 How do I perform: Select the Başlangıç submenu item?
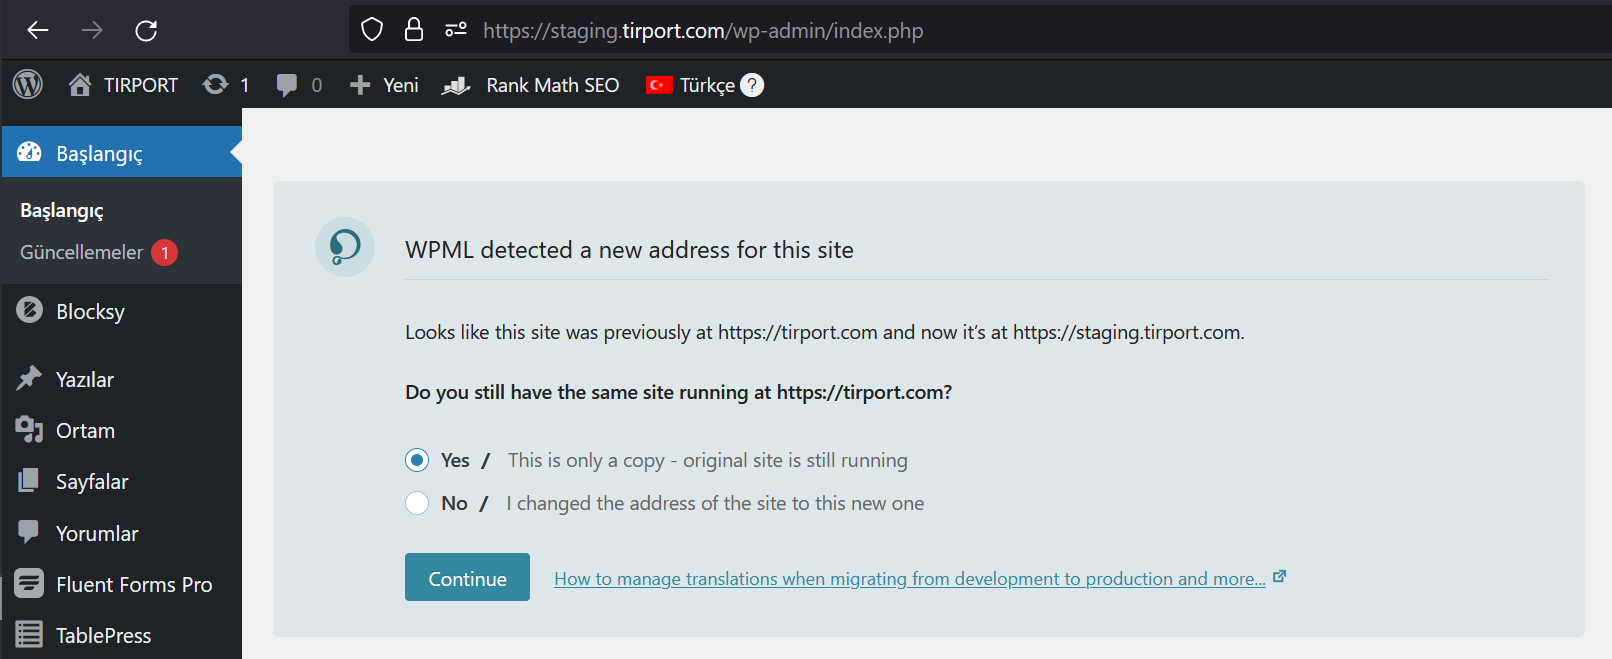(62, 210)
